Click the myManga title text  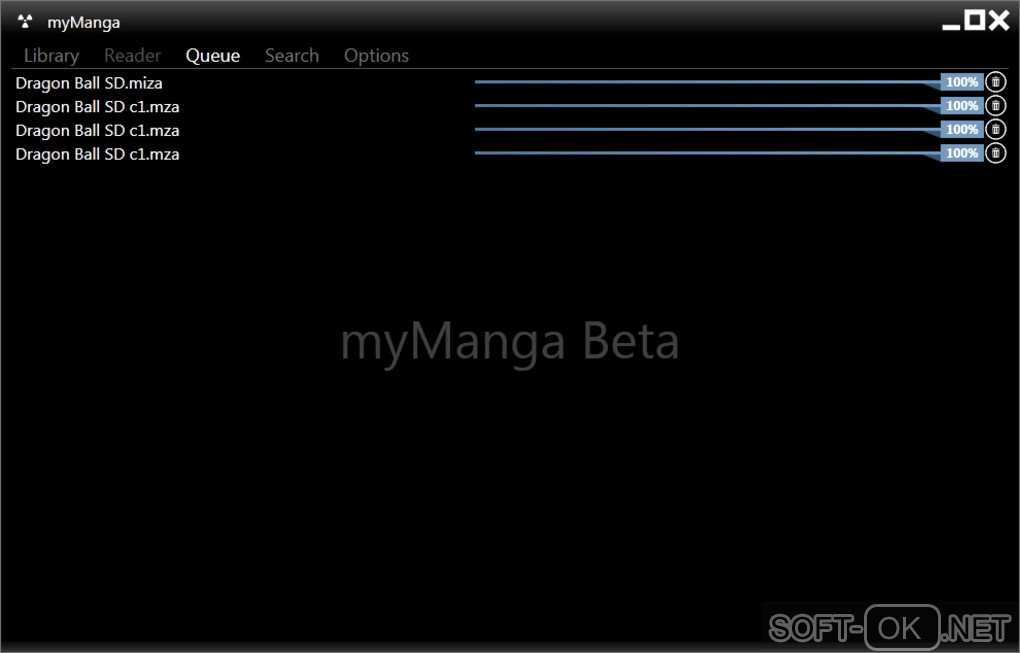click(83, 23)
